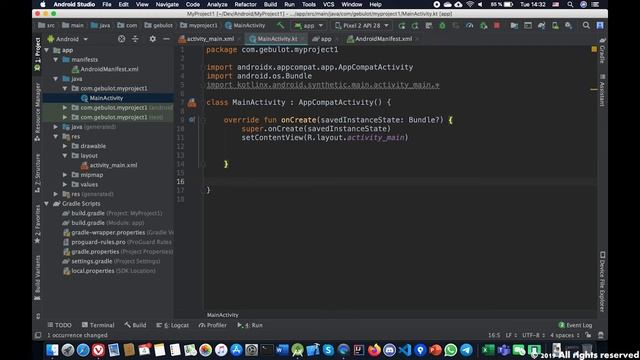Click the Run app icon in toolbar
This screenshot has height=360, width=640.
tap(402, 26)
